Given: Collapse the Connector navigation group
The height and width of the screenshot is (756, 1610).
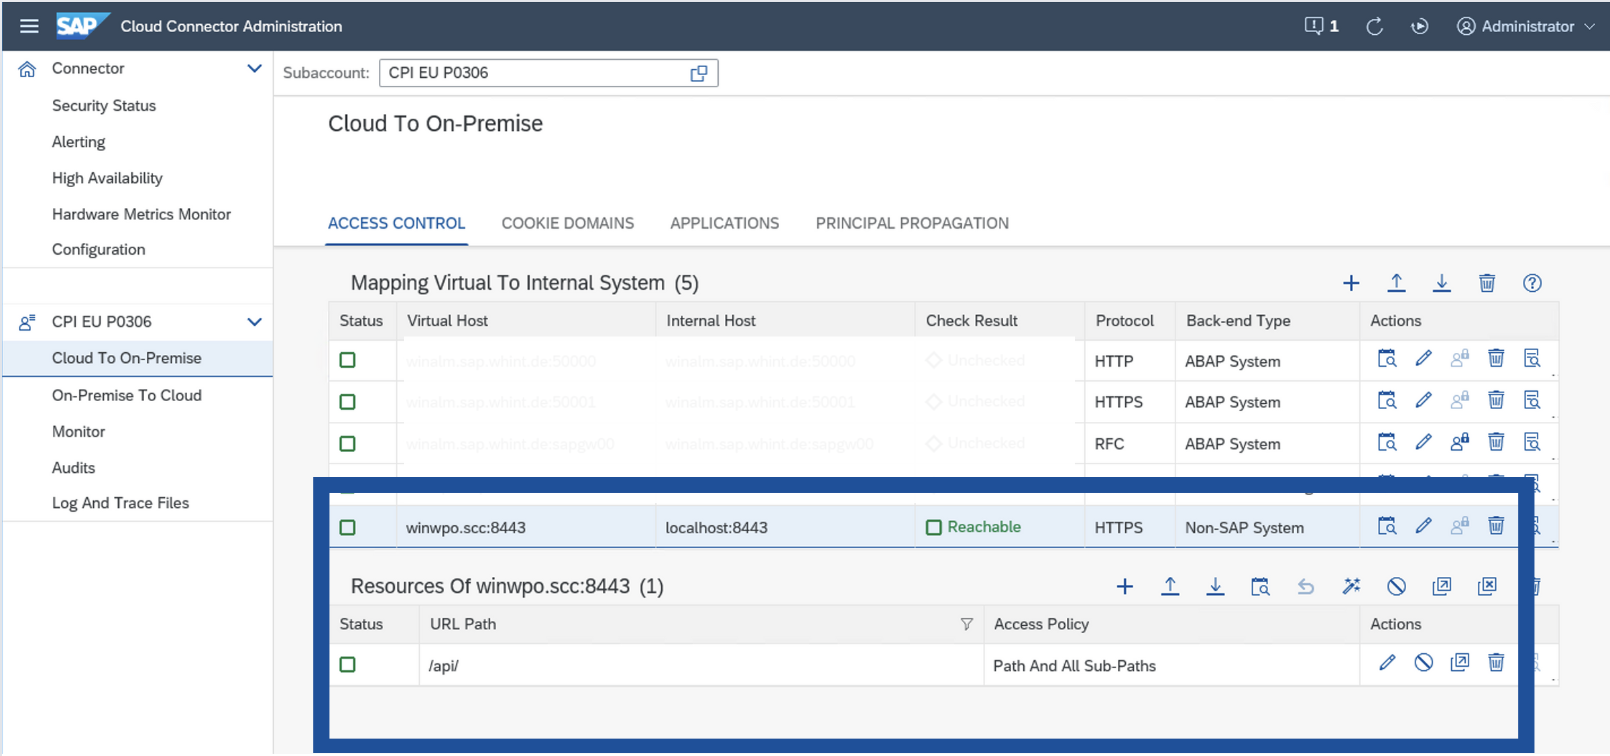Looking at the screenshot, I should click(254, 69).
